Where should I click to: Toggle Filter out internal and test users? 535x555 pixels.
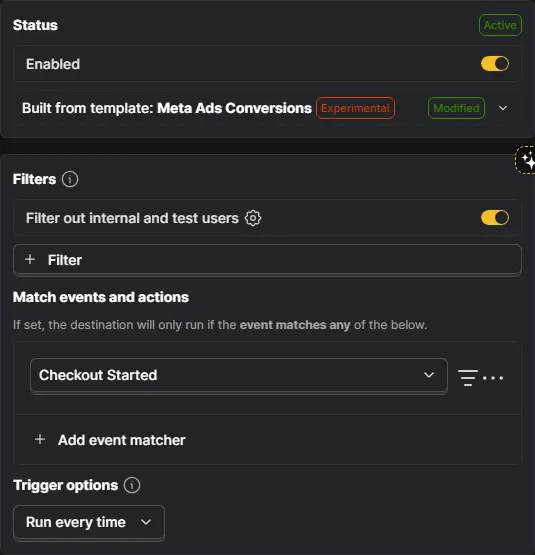[x=495, y=218]
